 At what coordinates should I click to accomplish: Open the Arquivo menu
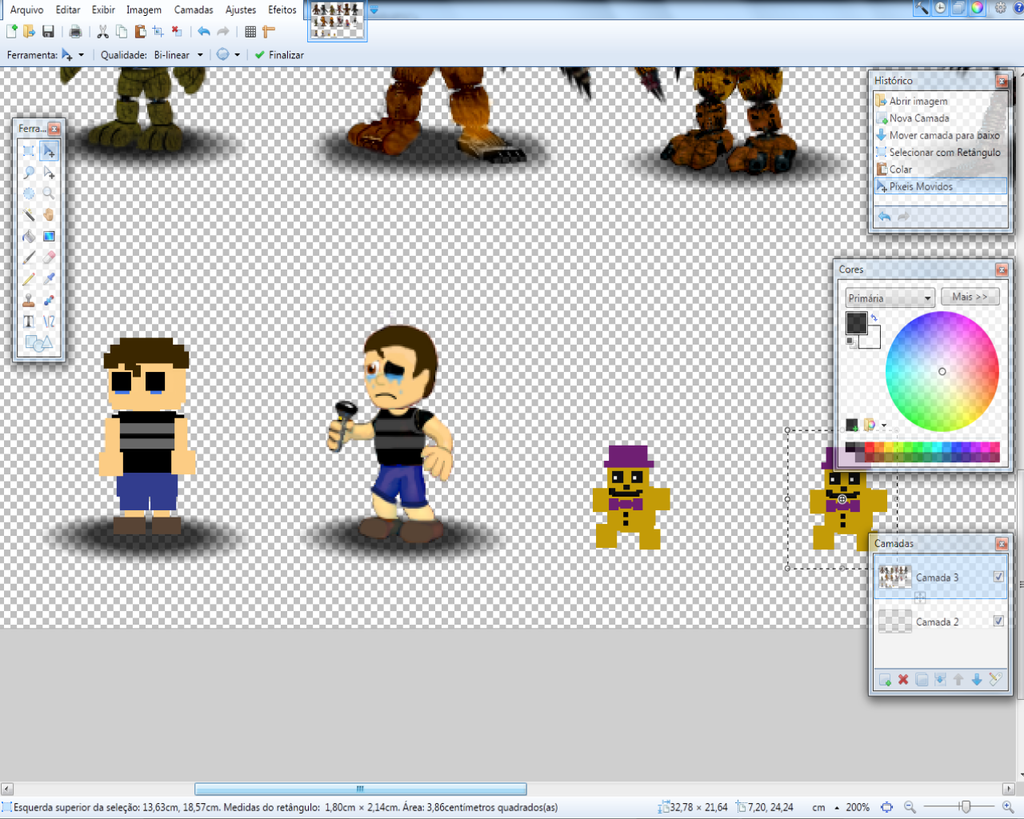point(27,10)
